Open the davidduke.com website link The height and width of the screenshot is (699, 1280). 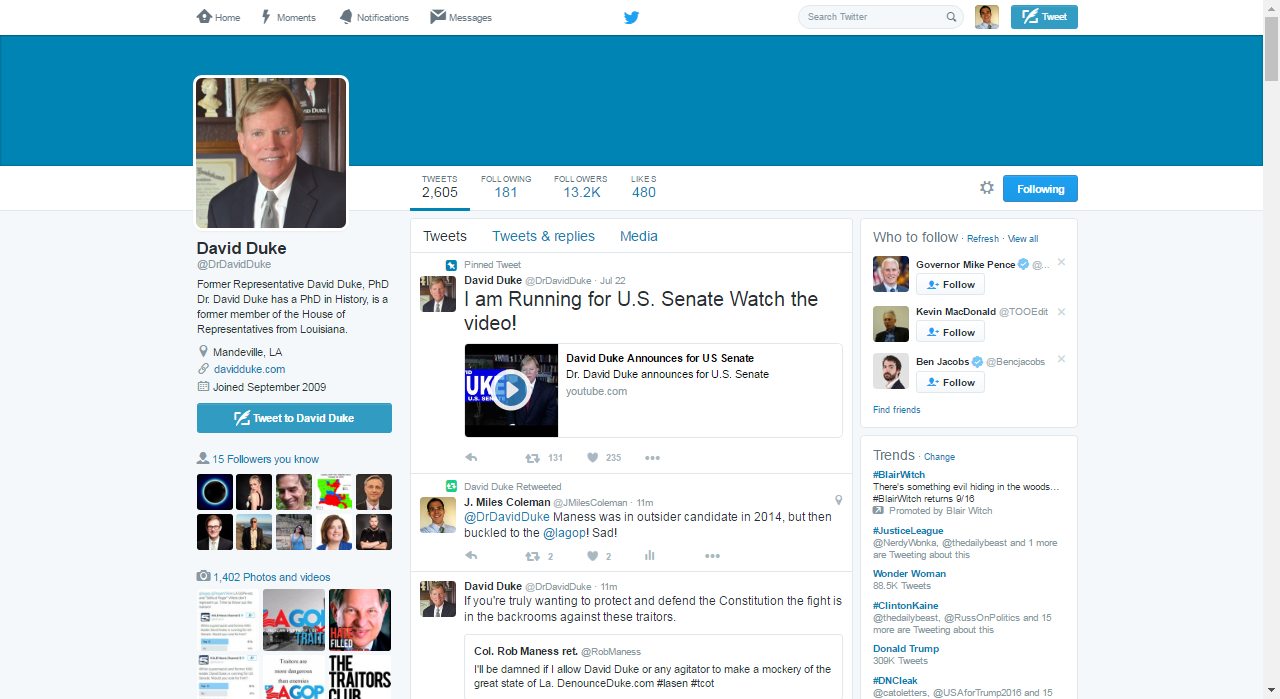pos(249,369)
